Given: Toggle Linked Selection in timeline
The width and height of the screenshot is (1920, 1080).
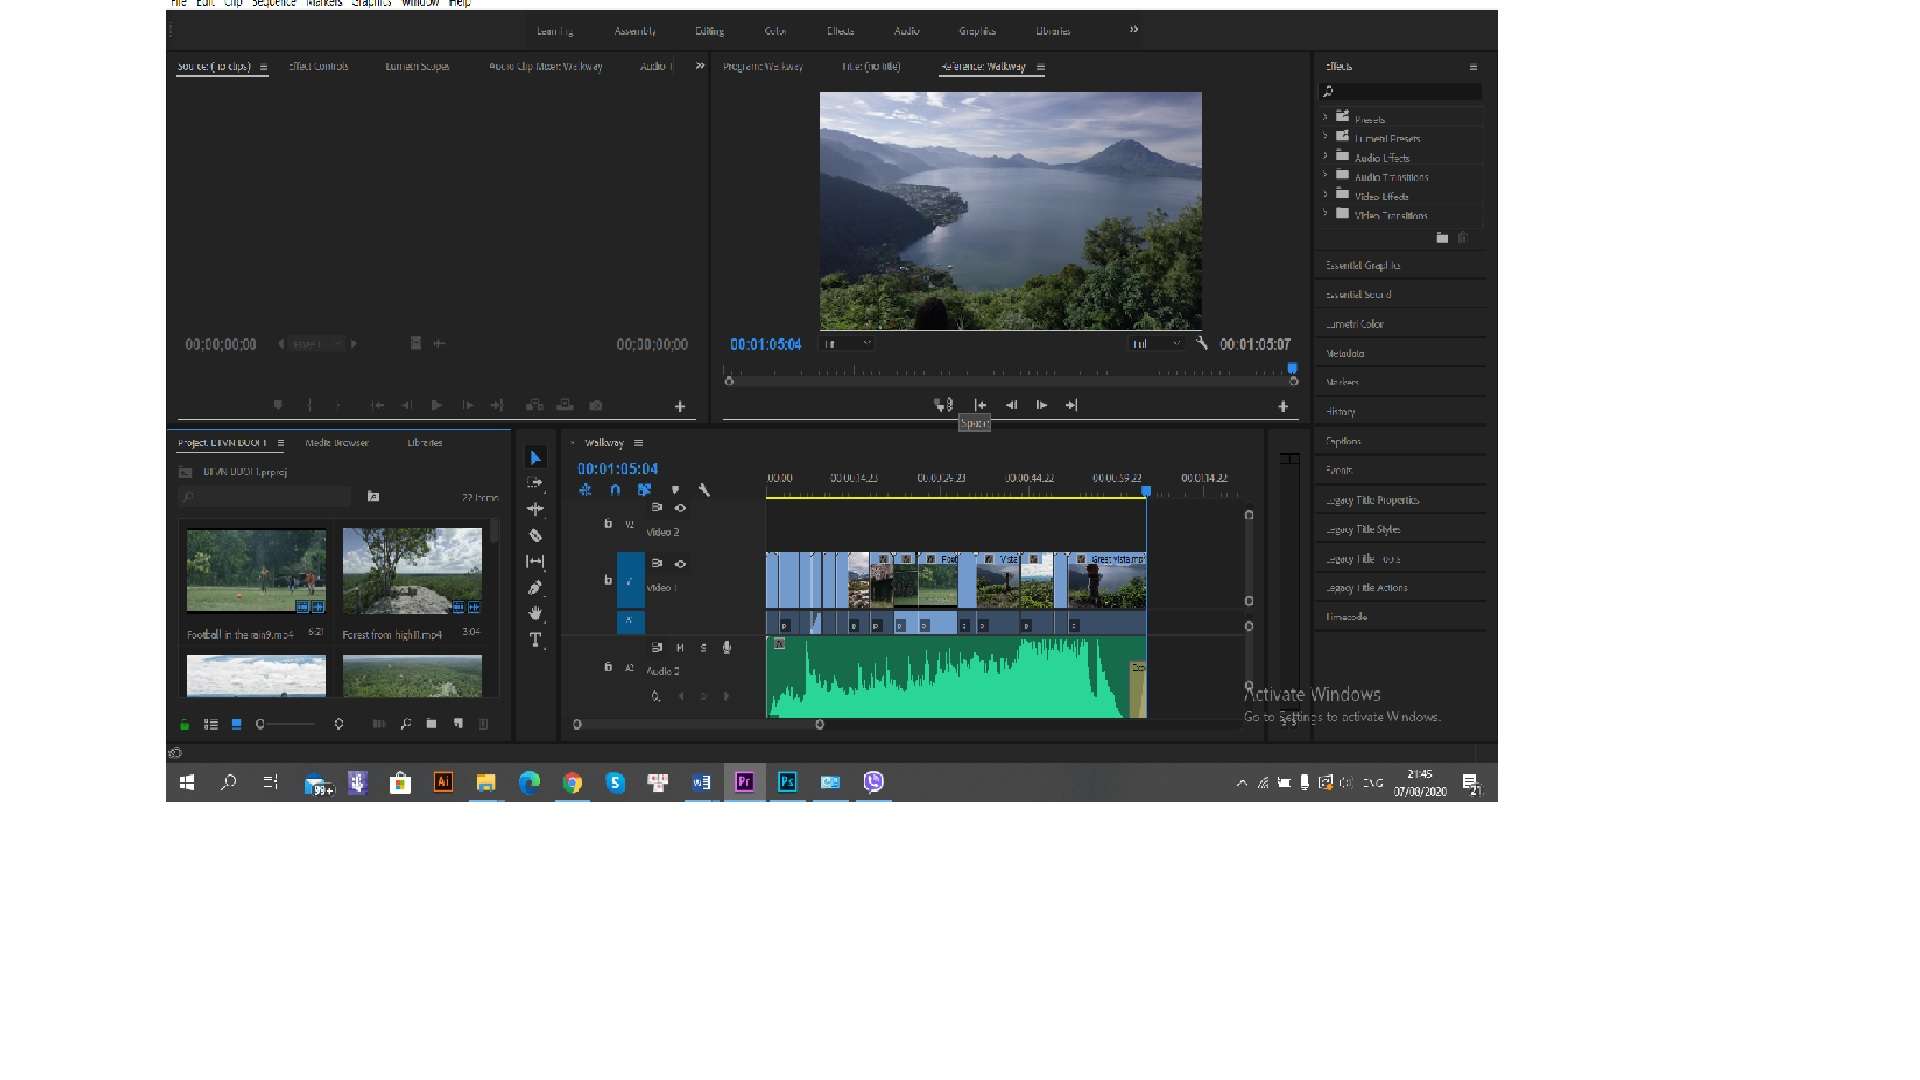Looking at the screenshot, I should click(645, 490).
